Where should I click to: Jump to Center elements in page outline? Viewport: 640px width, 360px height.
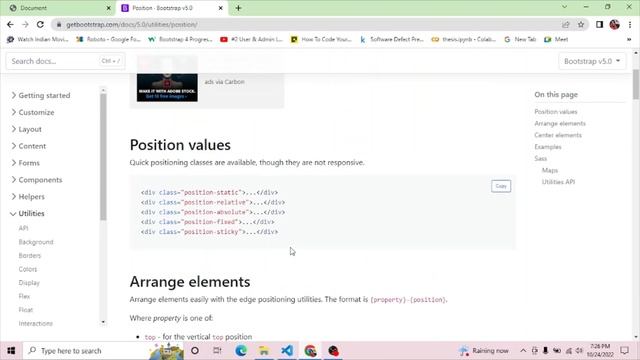coord(558,135)
